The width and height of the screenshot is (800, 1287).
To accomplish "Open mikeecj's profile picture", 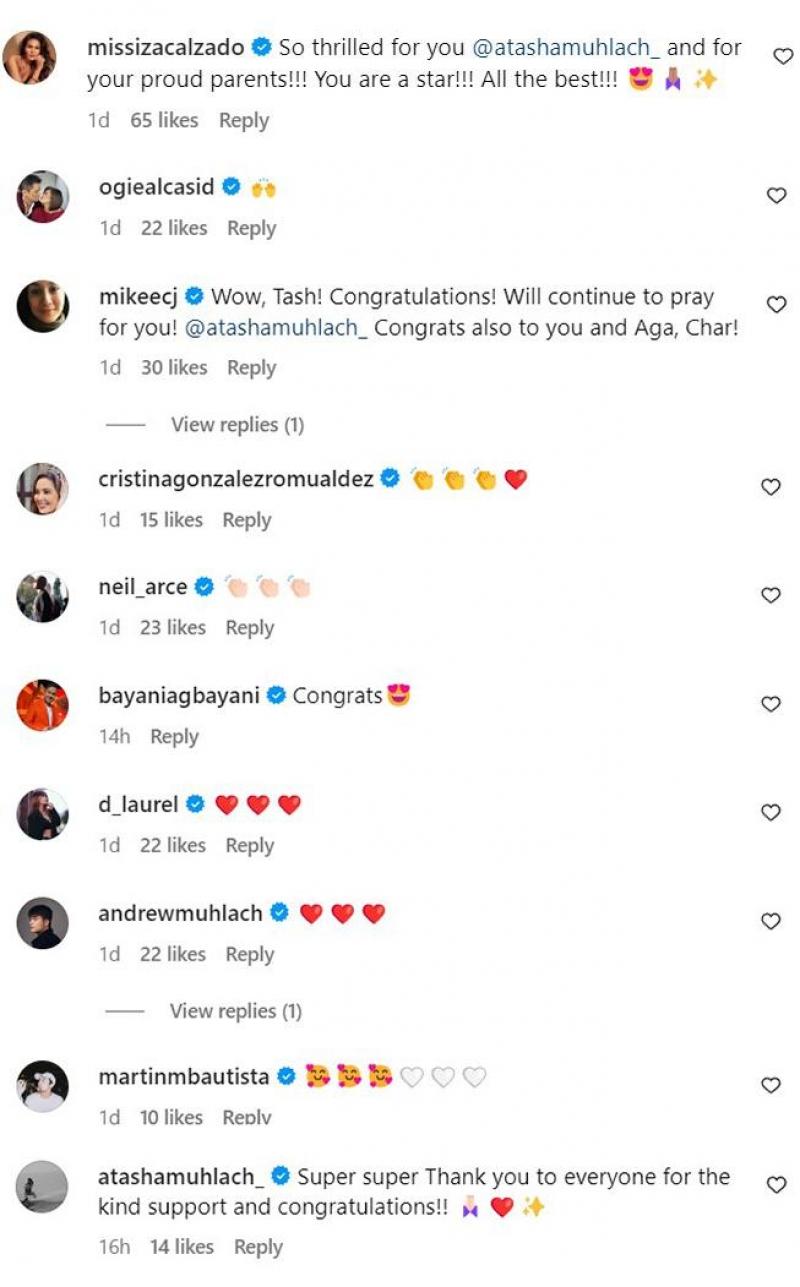I will (43, 306).
